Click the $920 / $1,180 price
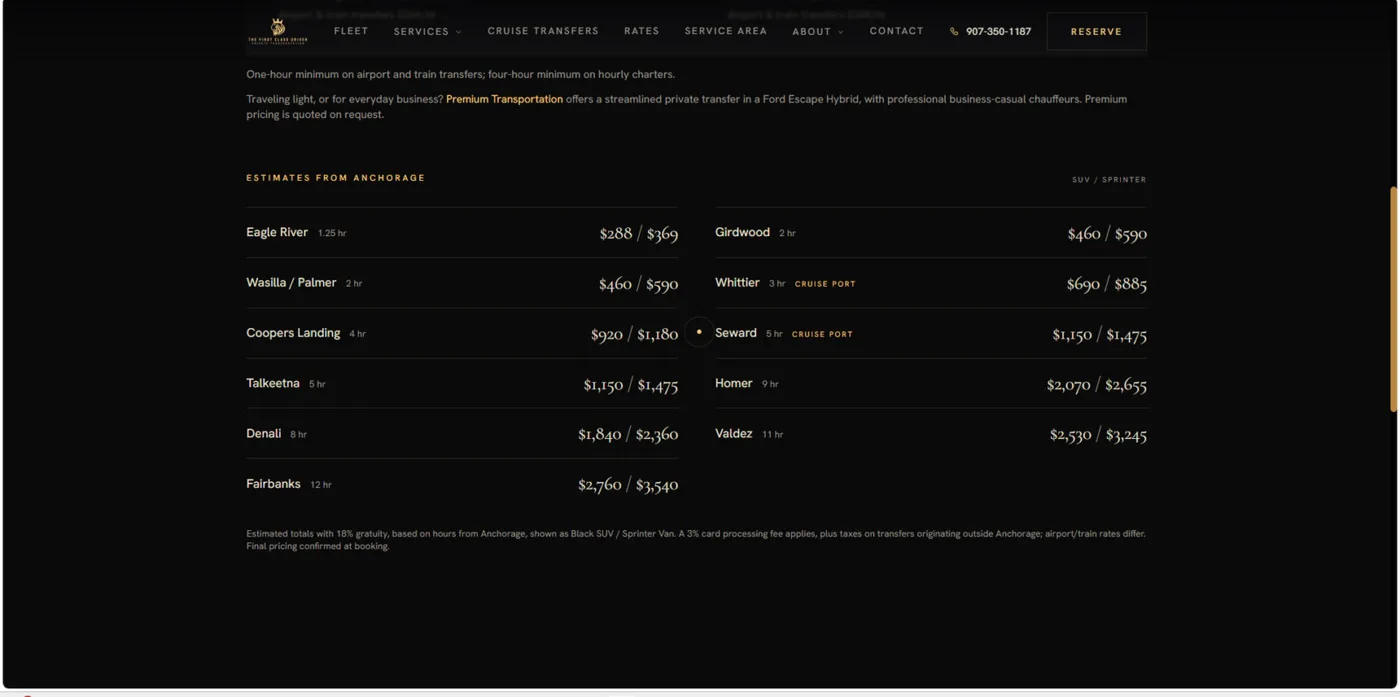Image resolution: width=1400 pixels, height=697 pixels. [634, 334]
